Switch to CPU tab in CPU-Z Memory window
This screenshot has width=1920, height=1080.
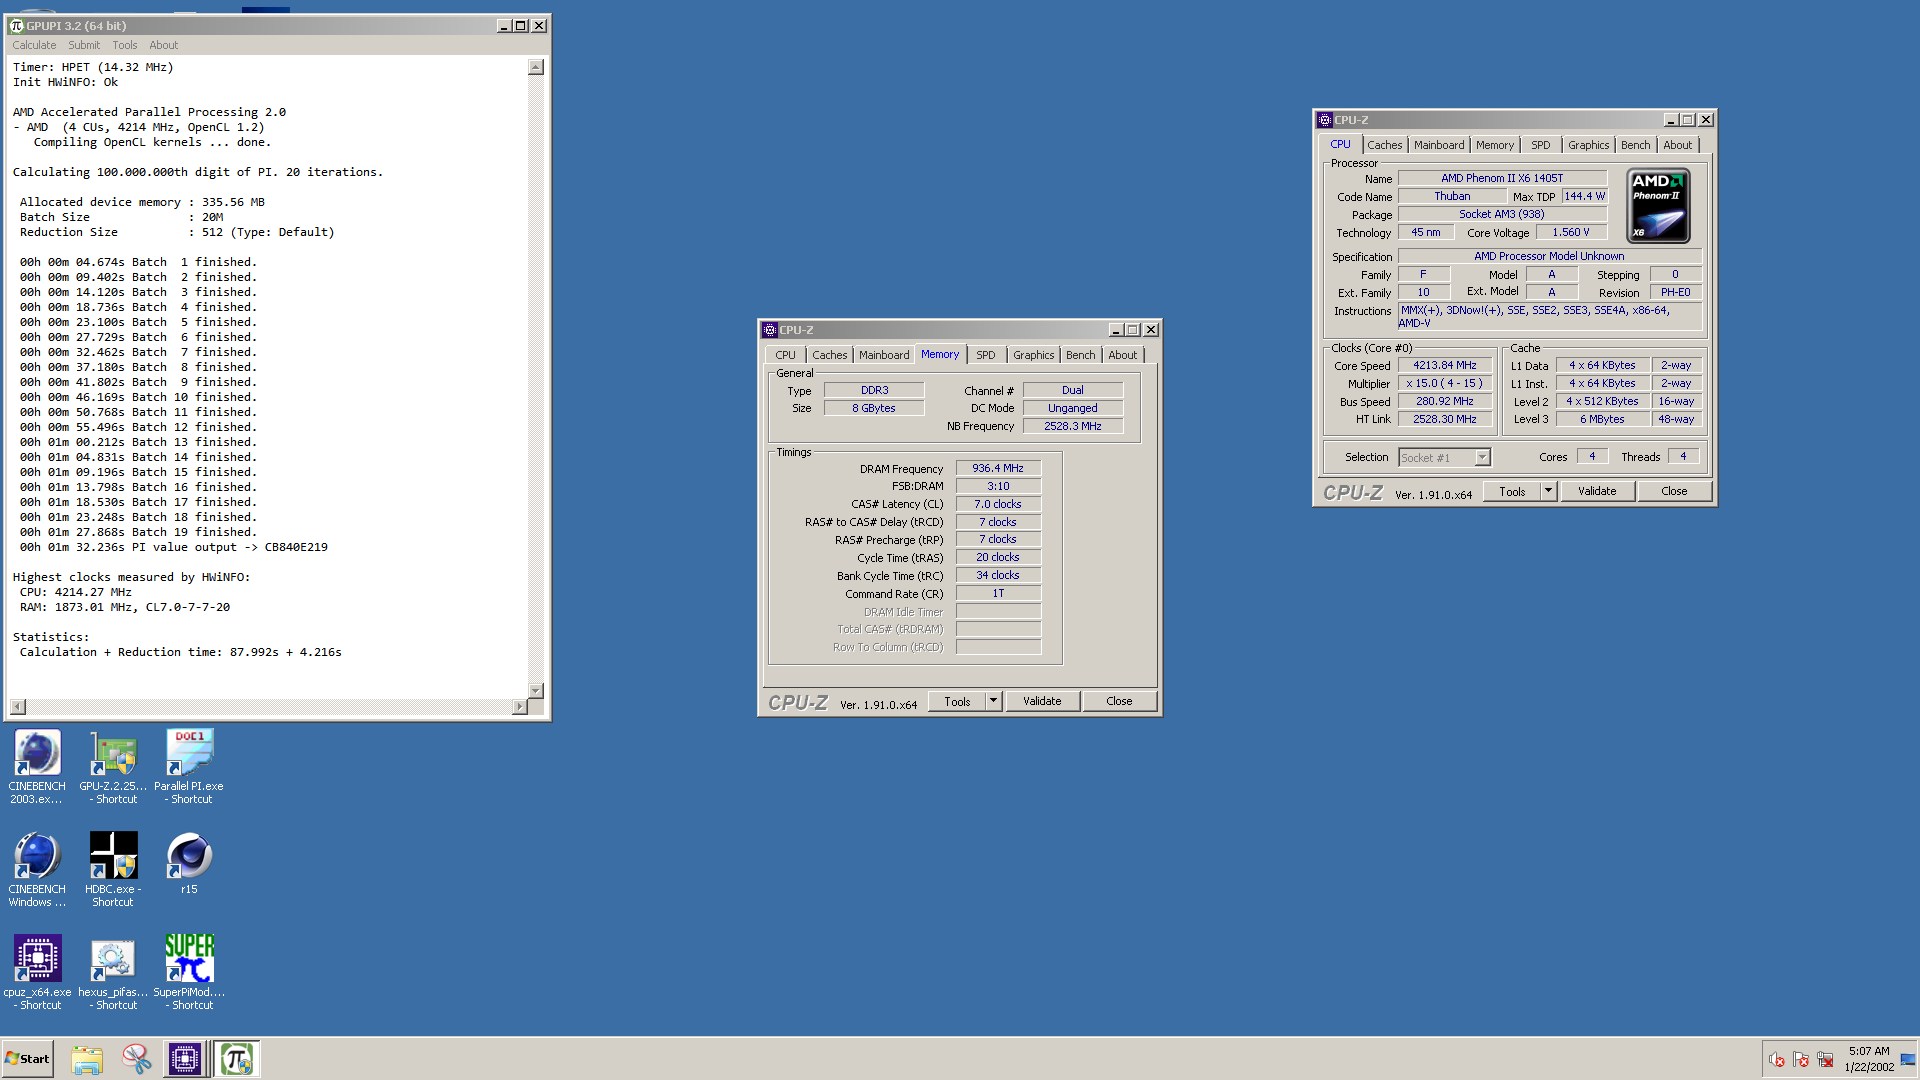coord(785,355)
